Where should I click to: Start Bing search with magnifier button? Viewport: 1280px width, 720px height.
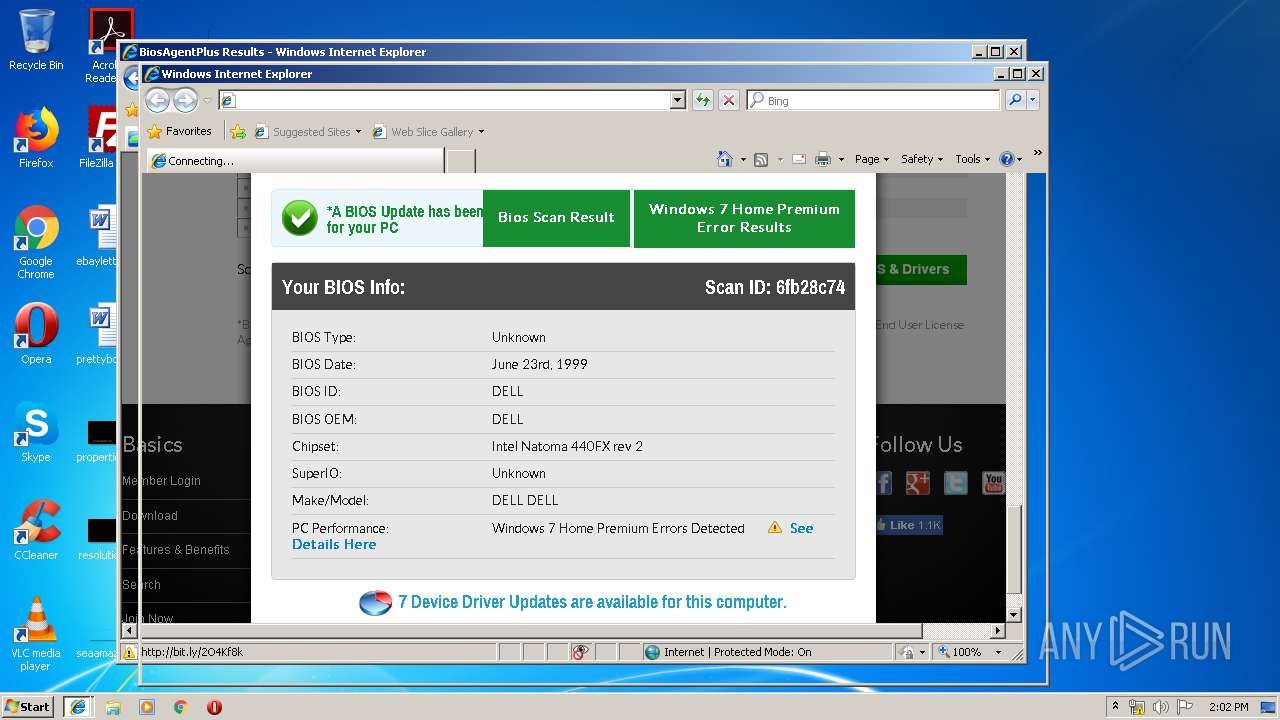click(1015, 100)
